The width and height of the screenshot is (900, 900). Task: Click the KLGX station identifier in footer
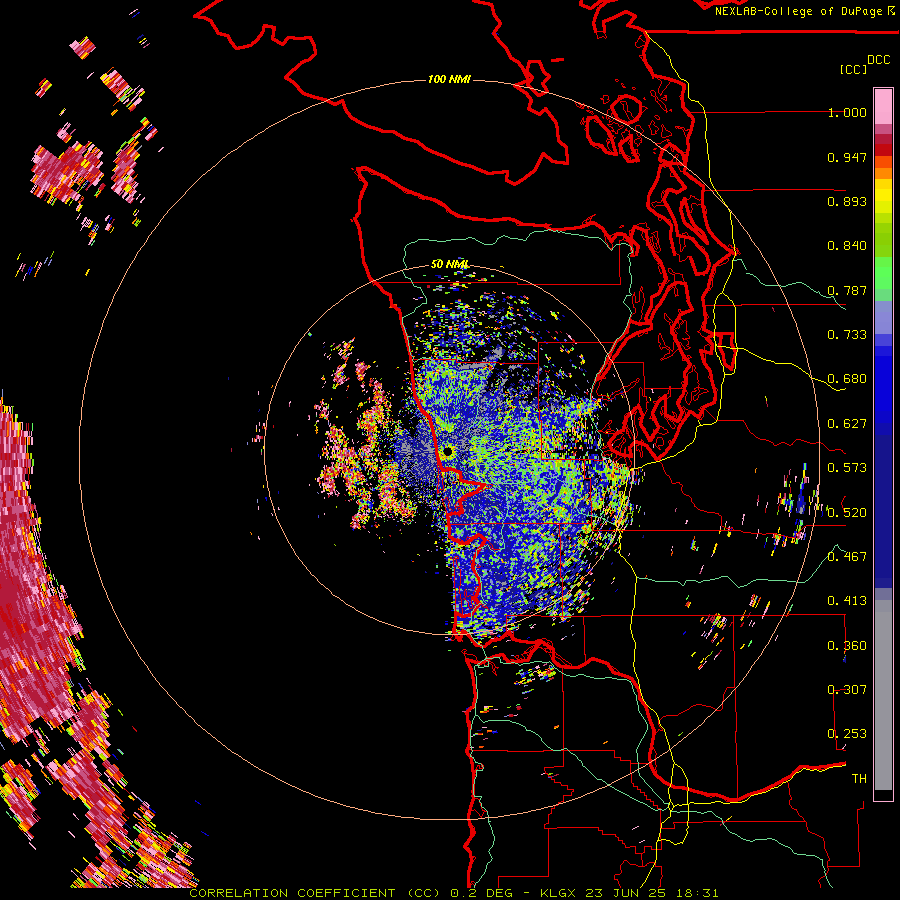(x=558, y=893)
